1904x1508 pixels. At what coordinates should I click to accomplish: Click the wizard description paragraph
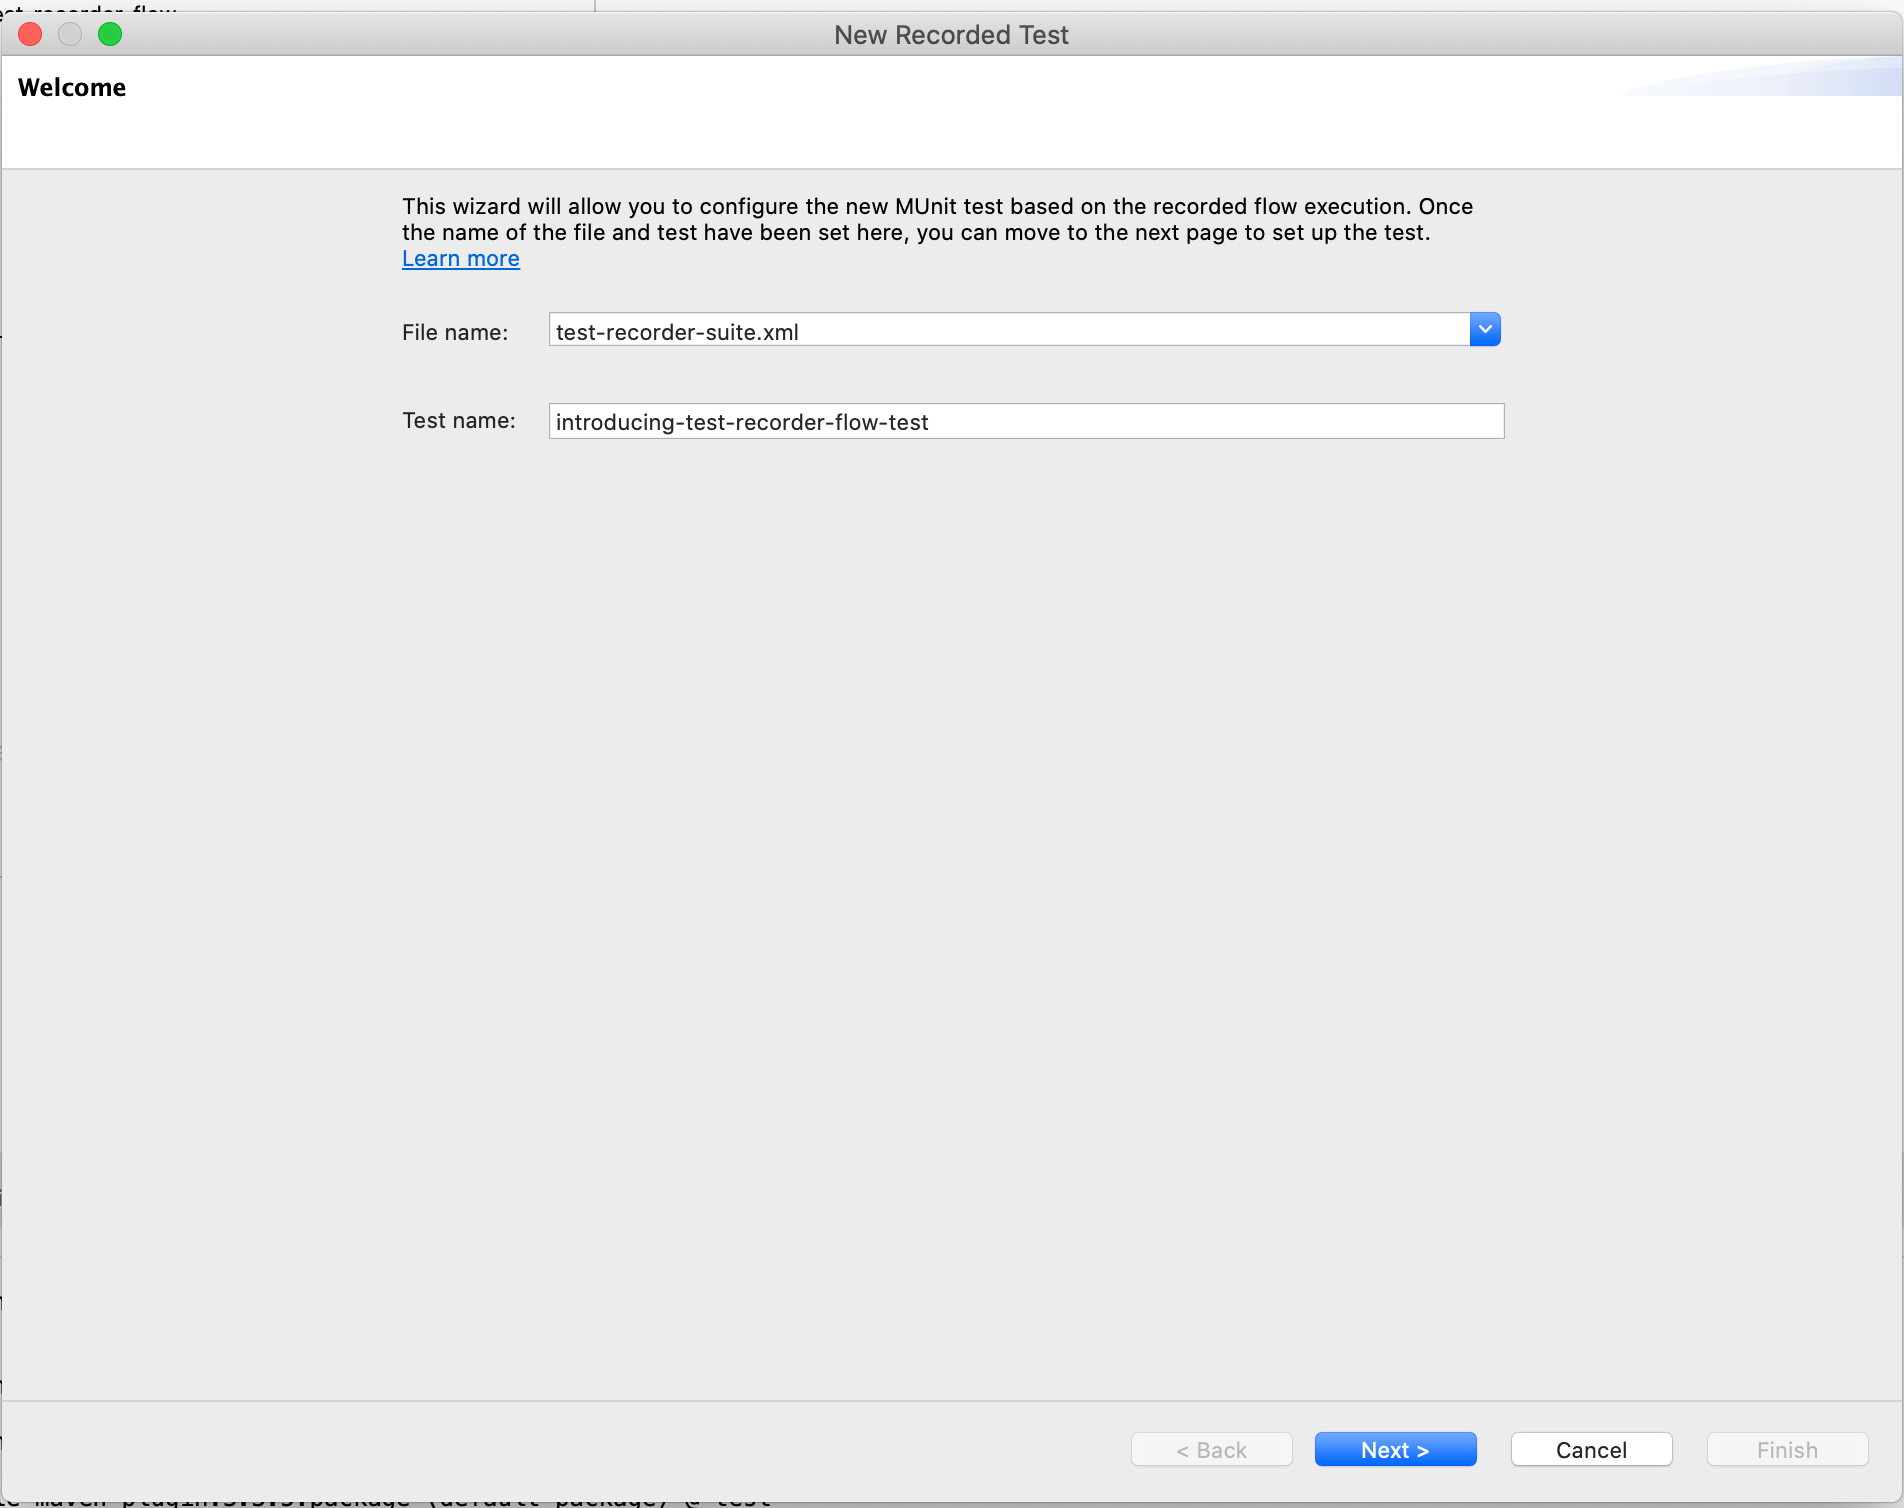[x=936, y=220]
